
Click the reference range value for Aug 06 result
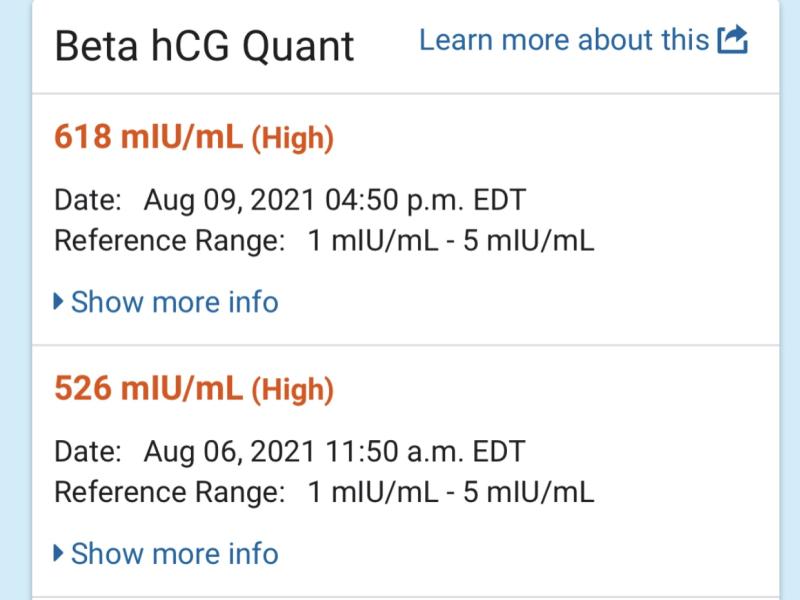pos(451,492)
